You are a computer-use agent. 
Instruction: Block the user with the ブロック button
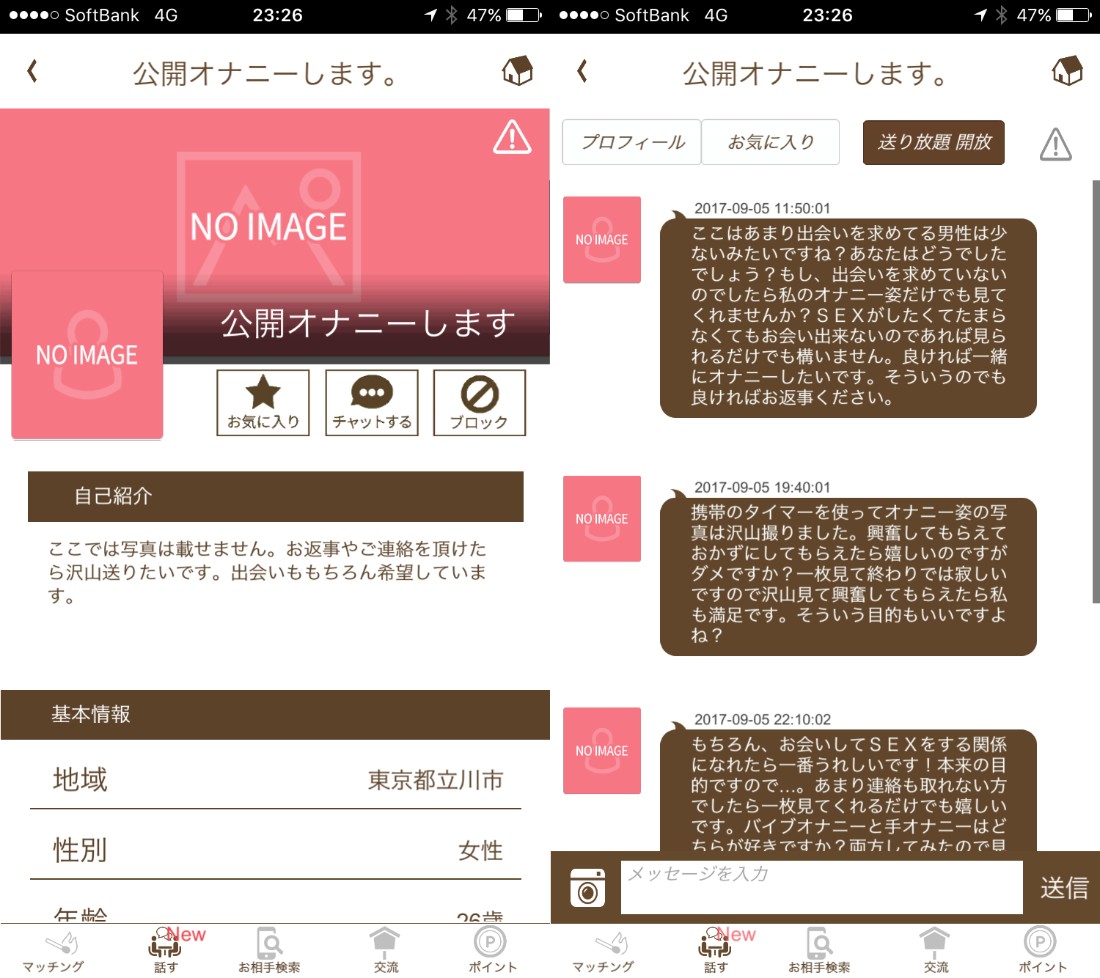pos(479,403)
